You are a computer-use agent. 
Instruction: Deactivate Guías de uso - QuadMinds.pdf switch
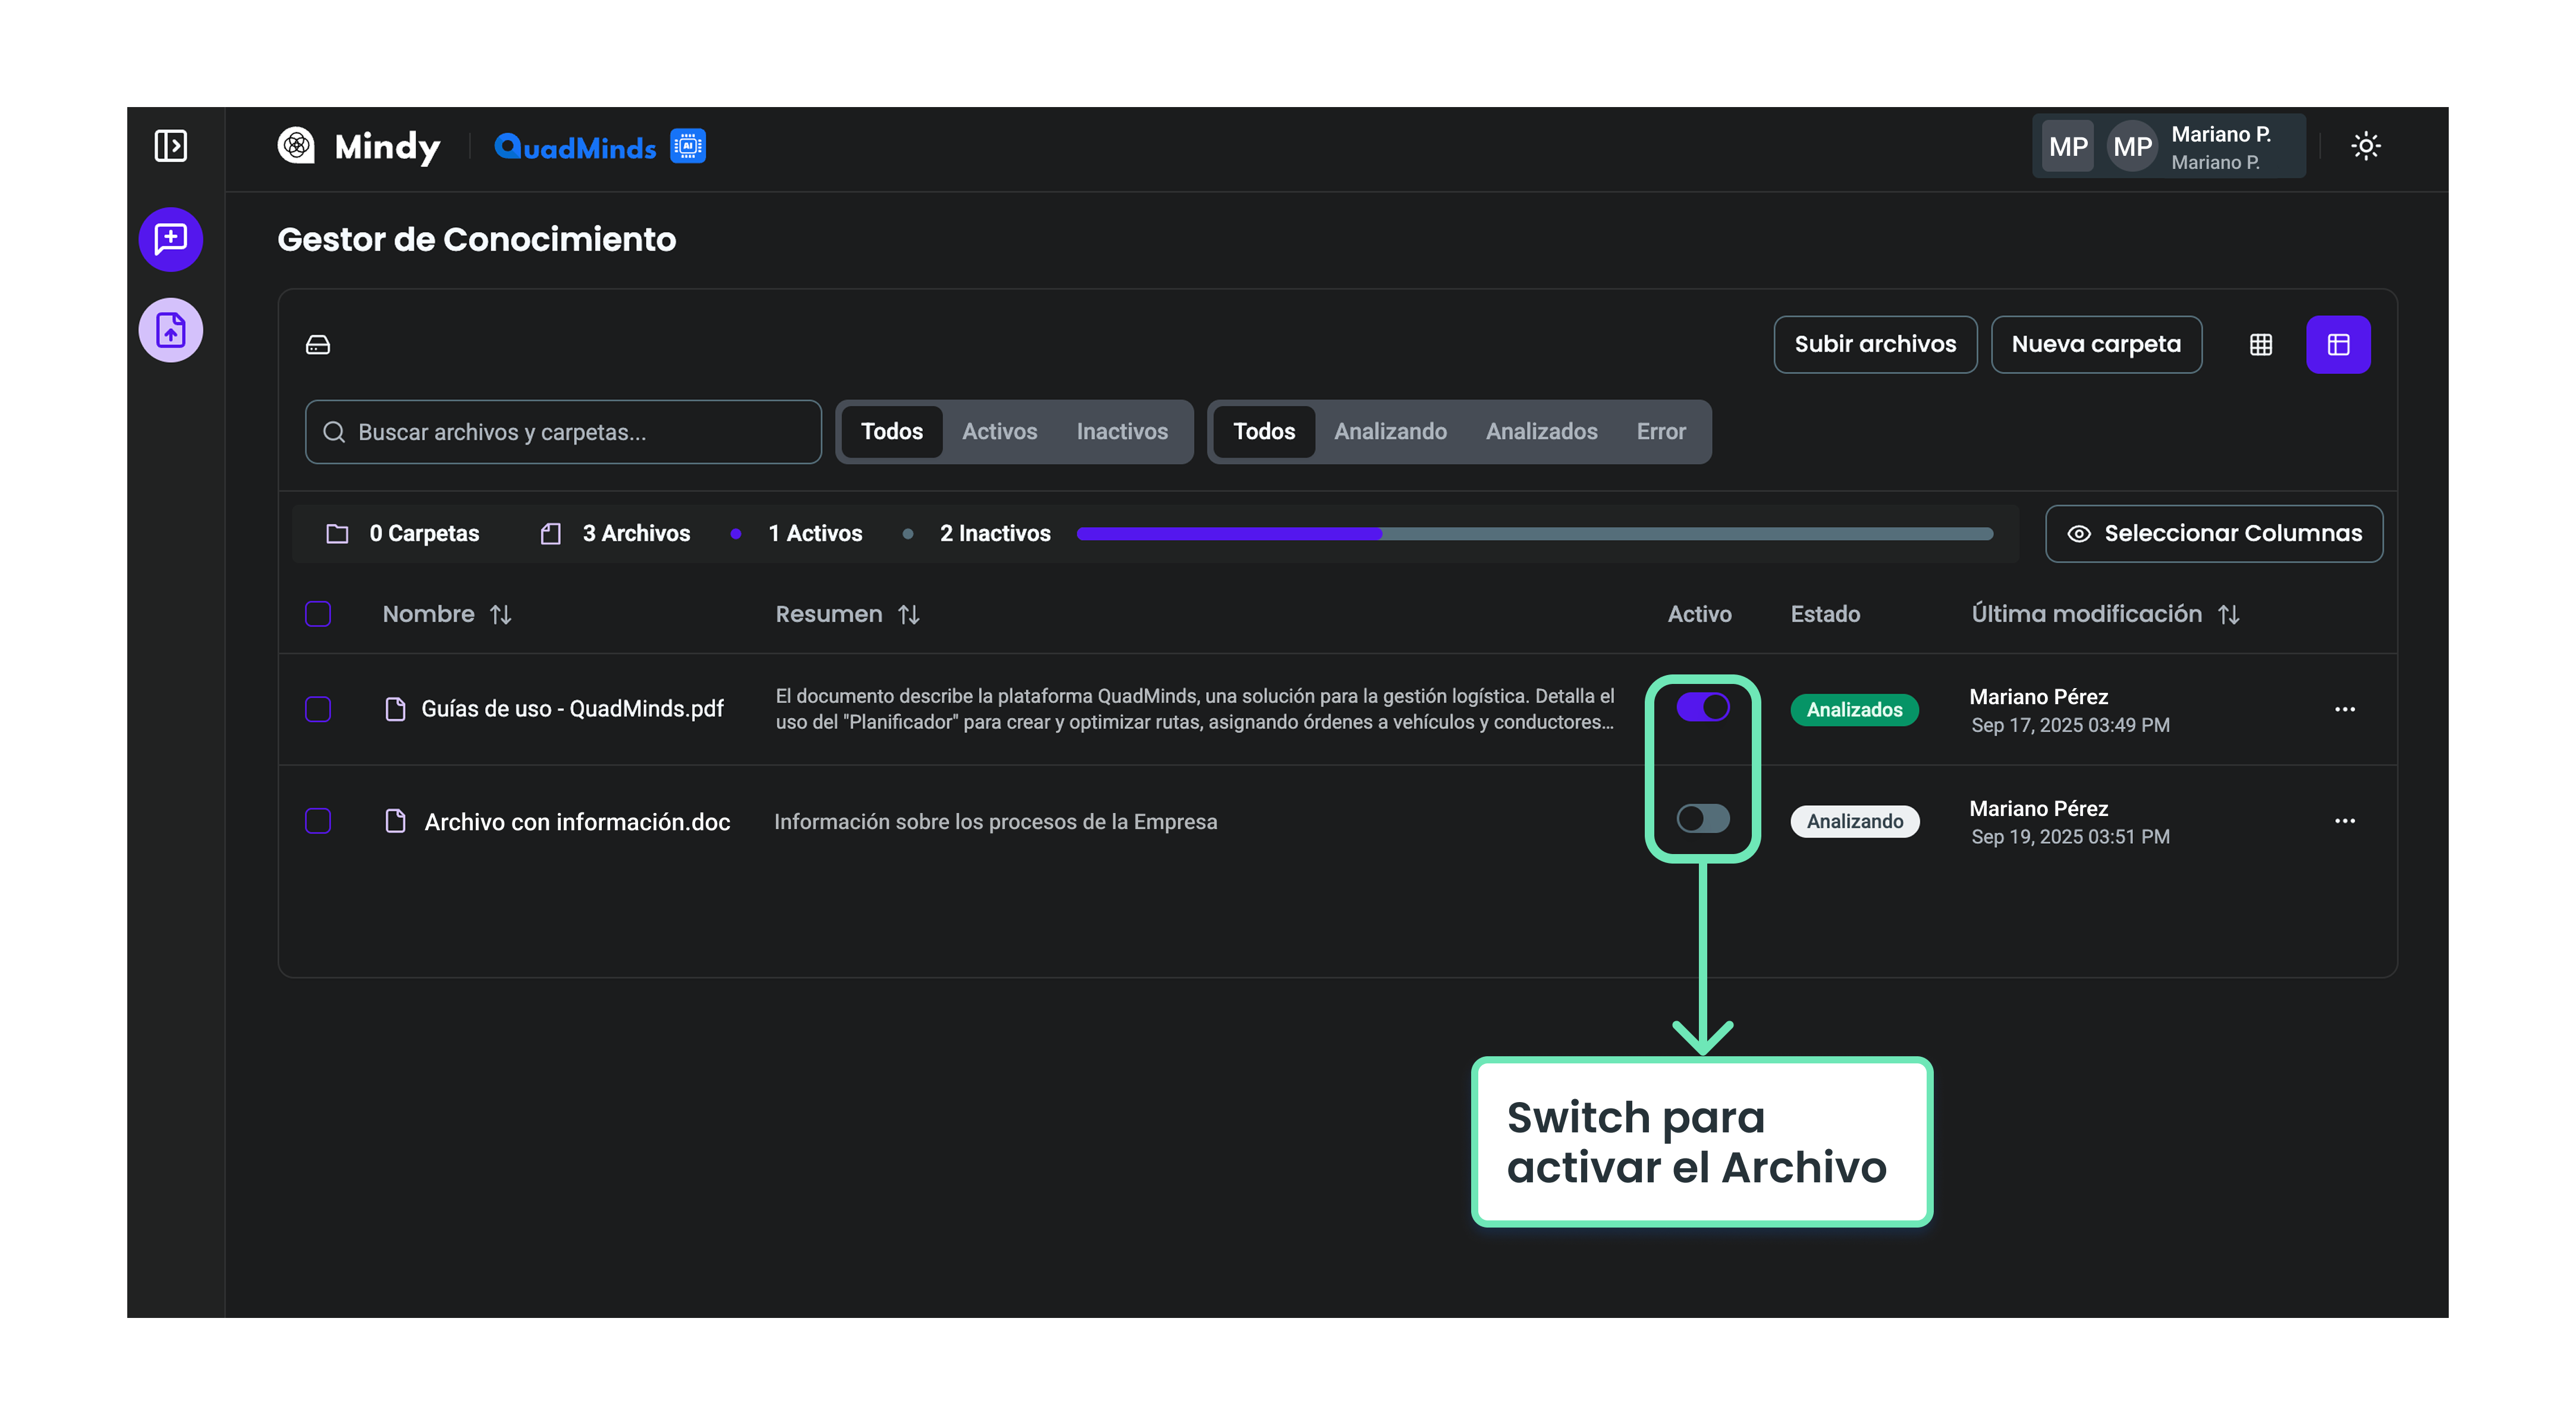point(1702,707)
